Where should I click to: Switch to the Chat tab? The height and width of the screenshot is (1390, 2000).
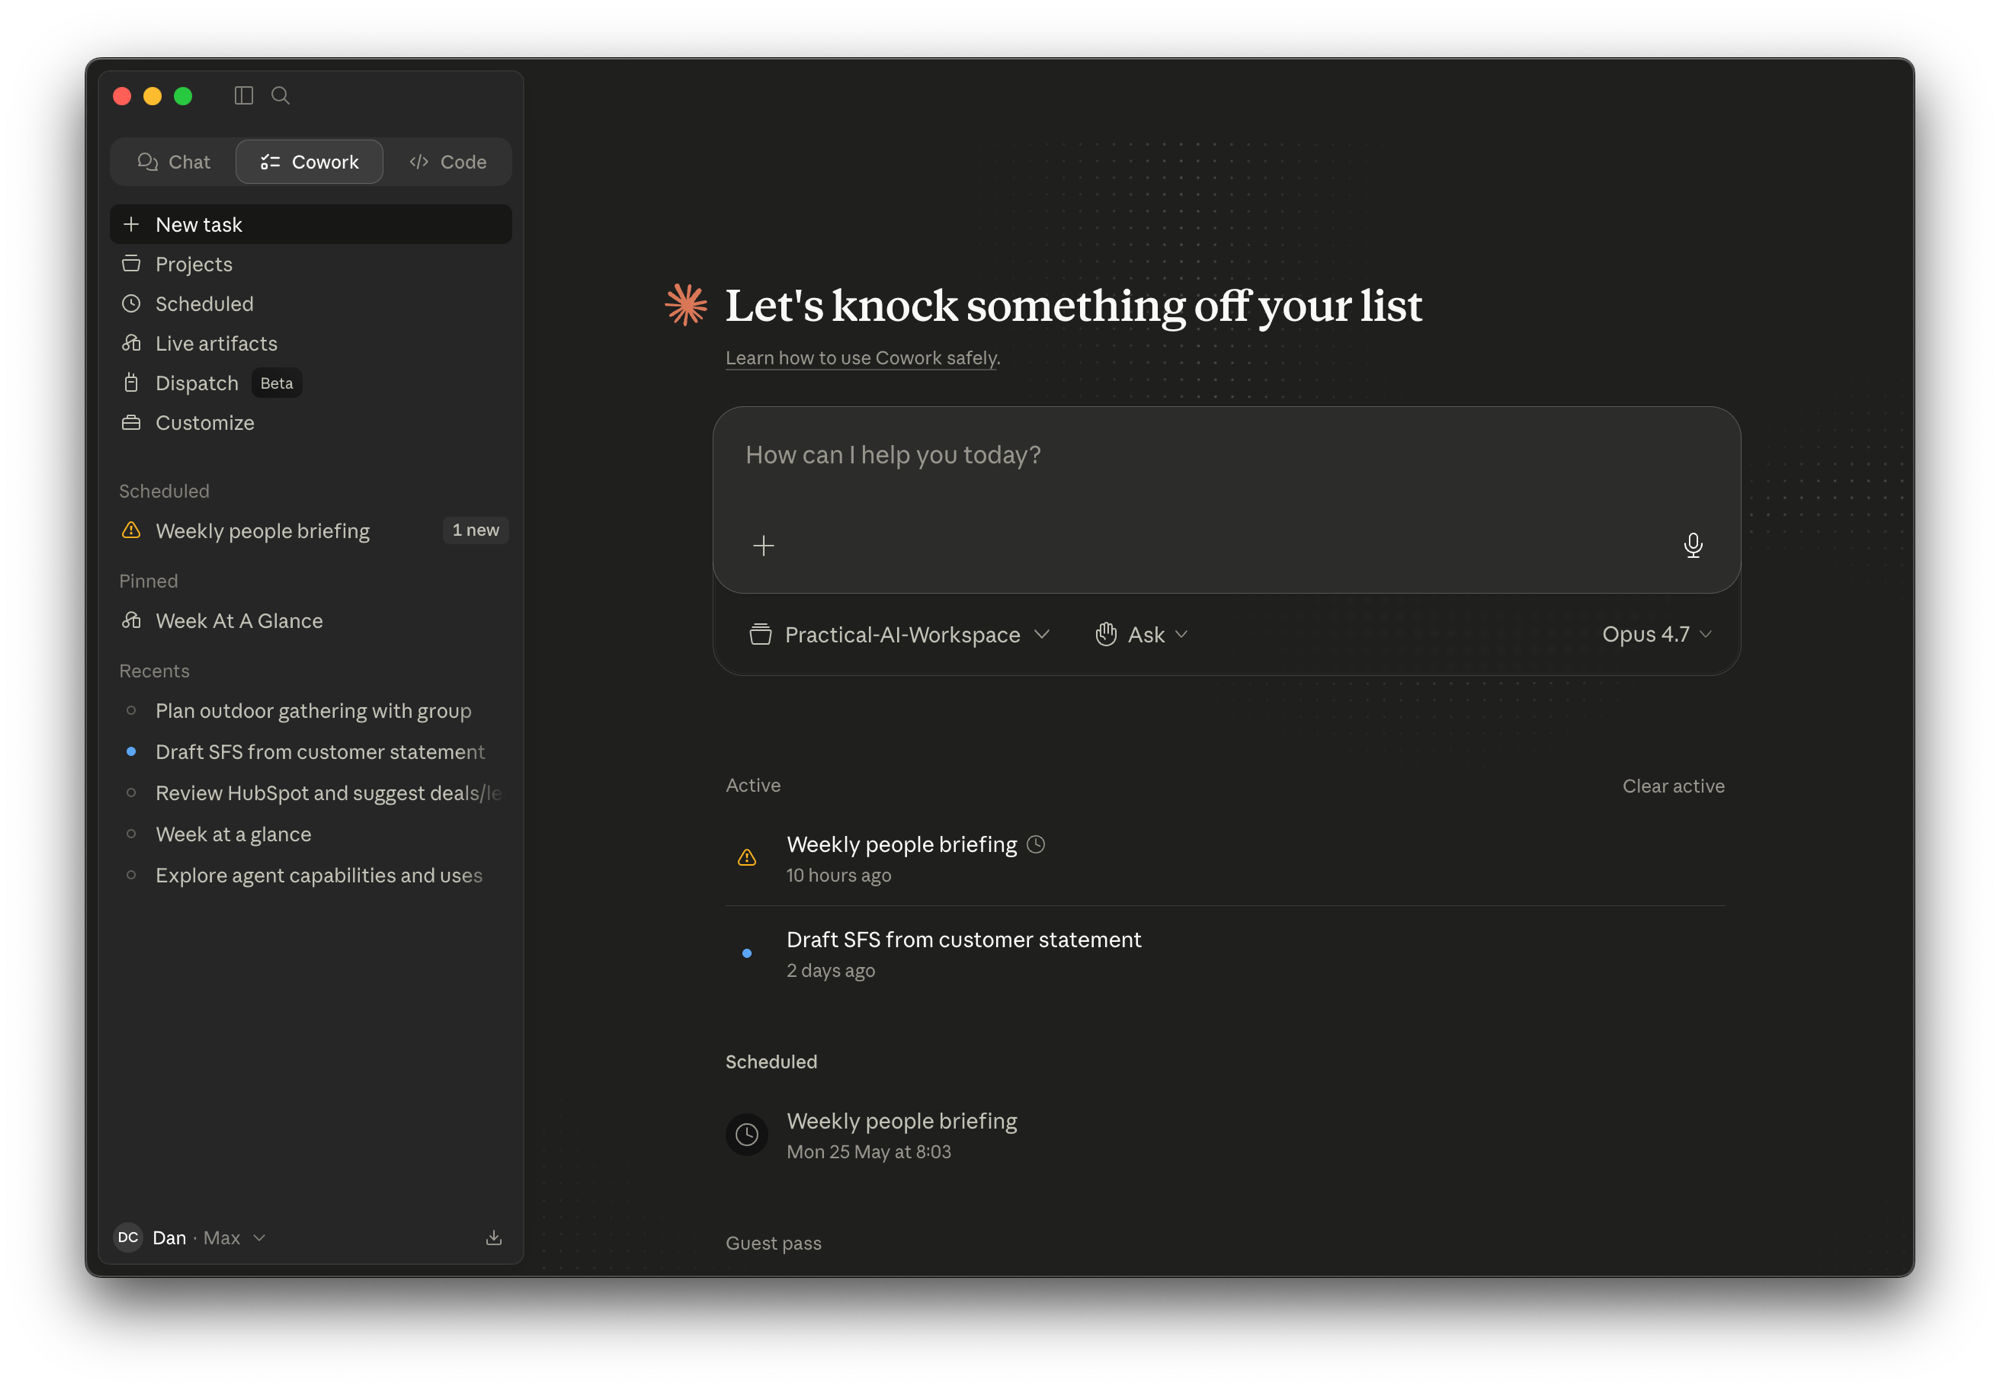174,162
